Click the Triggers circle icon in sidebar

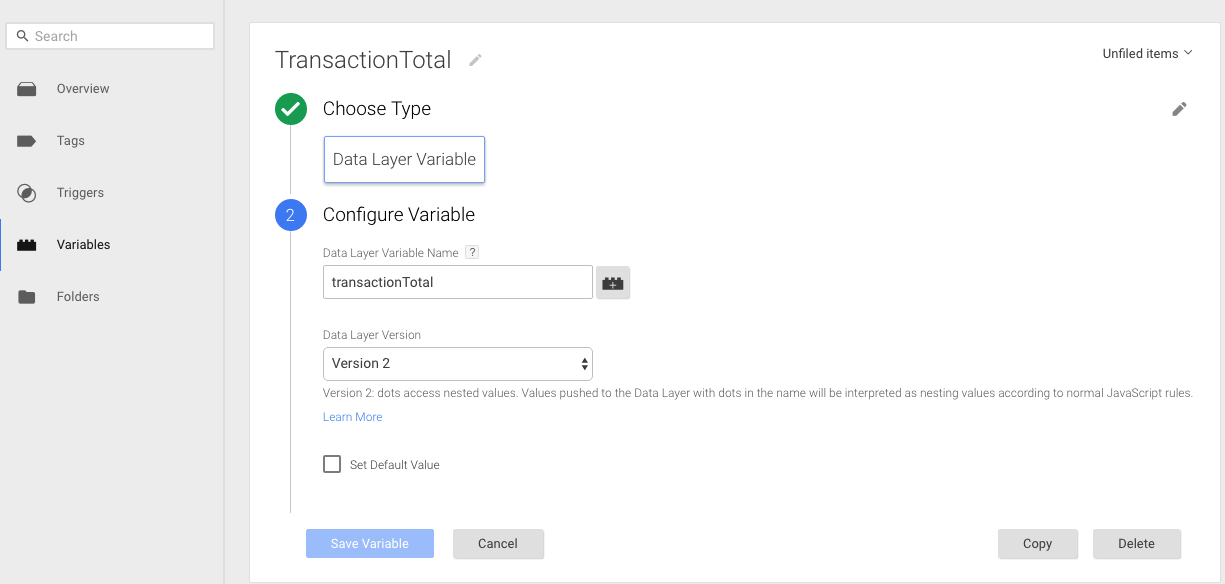27,193
